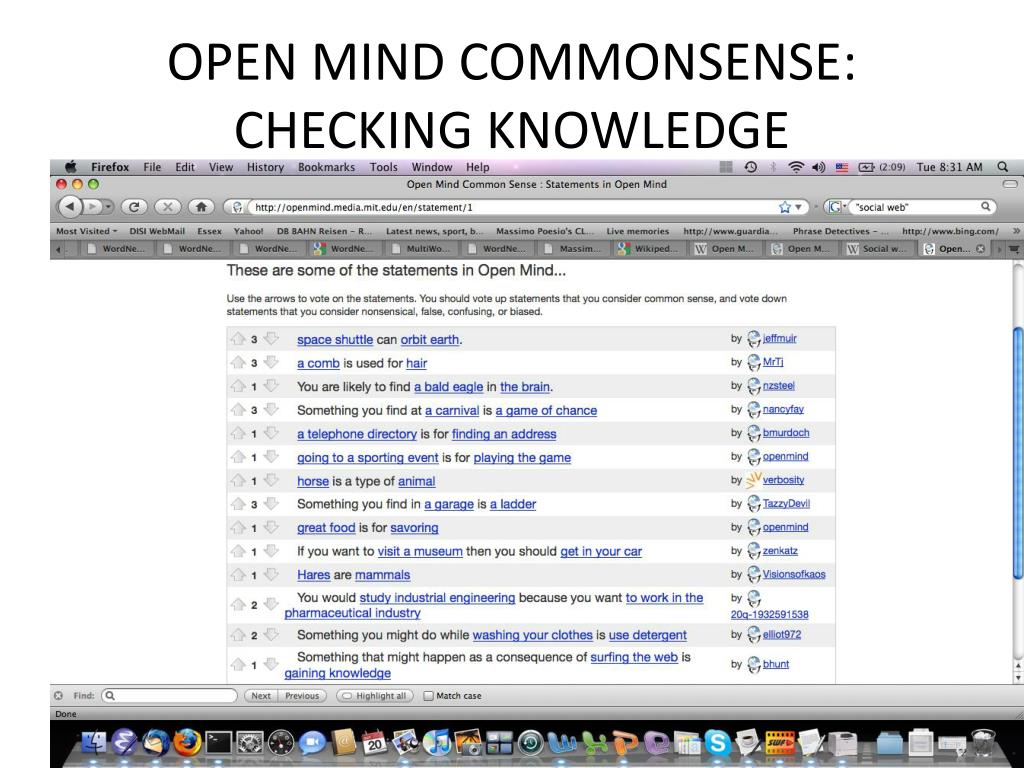1024x768 pixels.
Task: Open the 'a game of chance' link
Action: click(546, 410)
